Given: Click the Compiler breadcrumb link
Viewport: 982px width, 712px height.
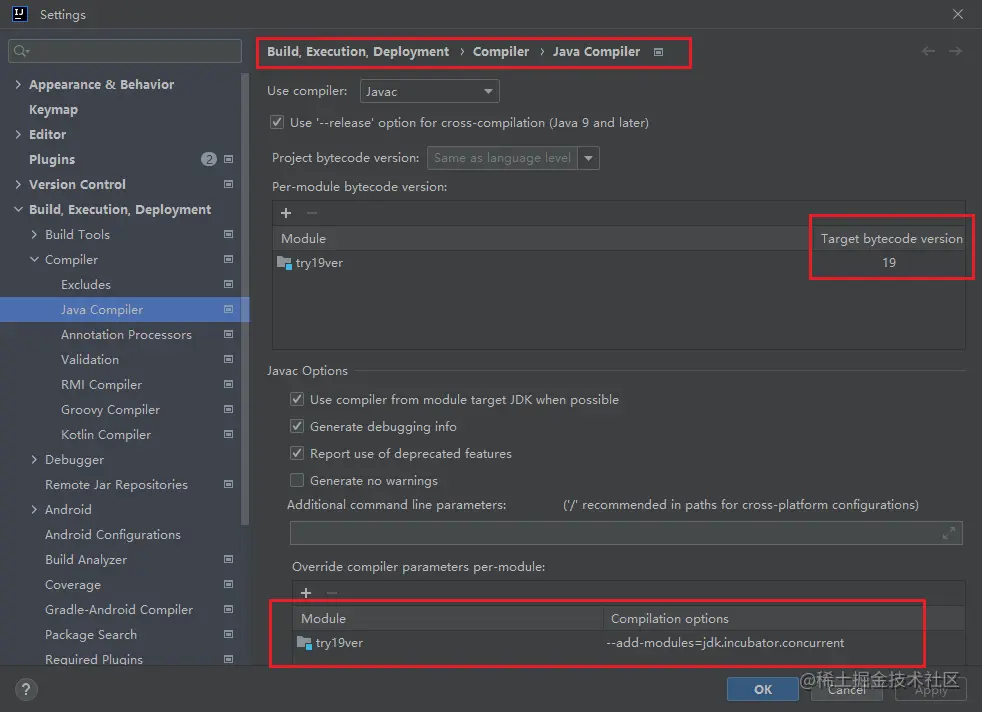Looking at the screenshot, I should pyautogui.click(x=500, y=51).
